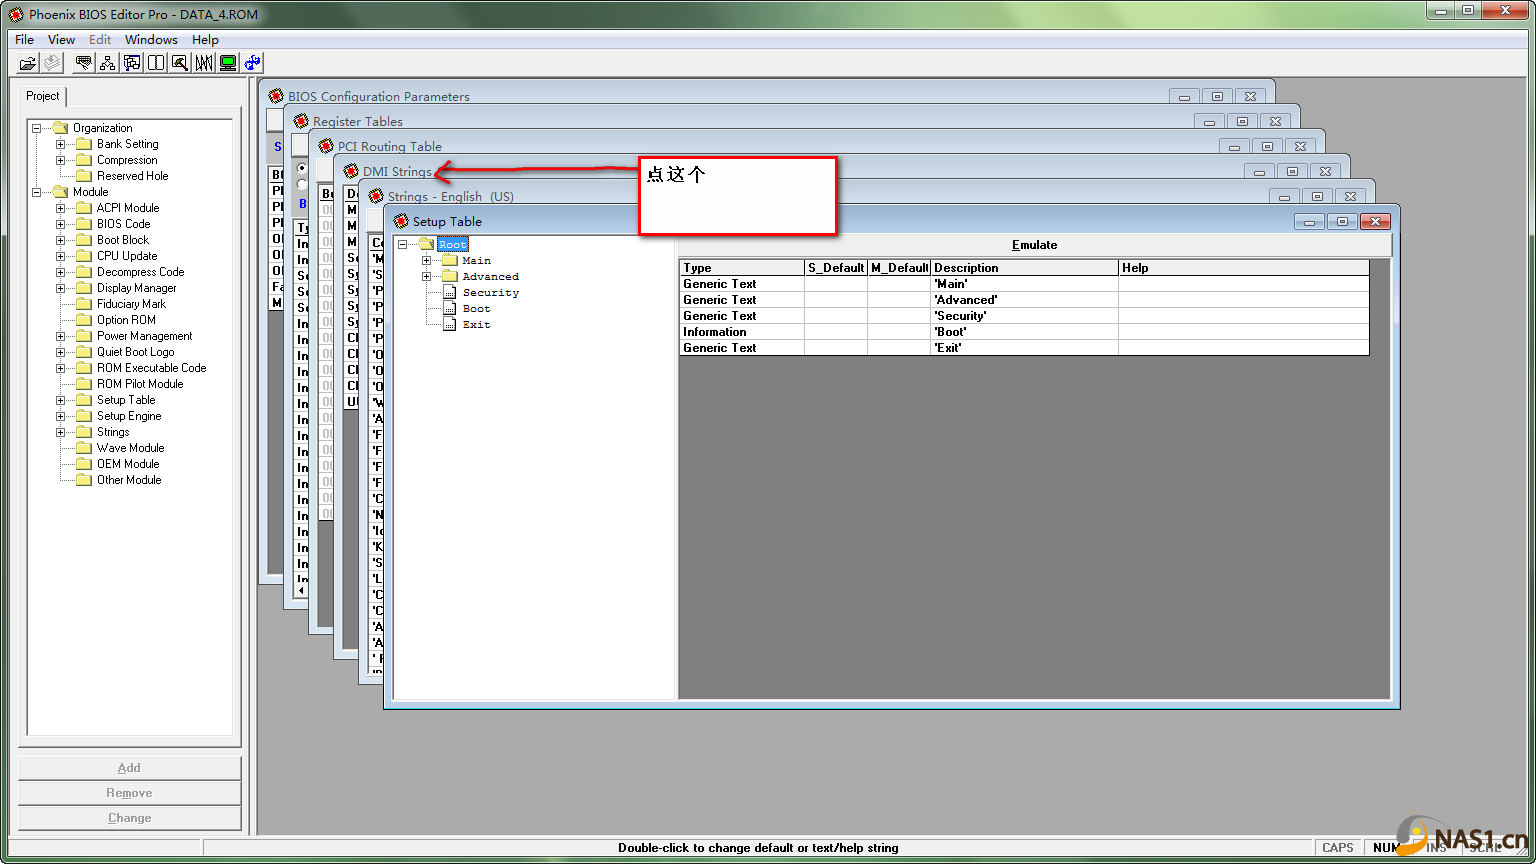Open the greyed Edit menu
This screenshot has height=864, width=1536.
point(100,40)
